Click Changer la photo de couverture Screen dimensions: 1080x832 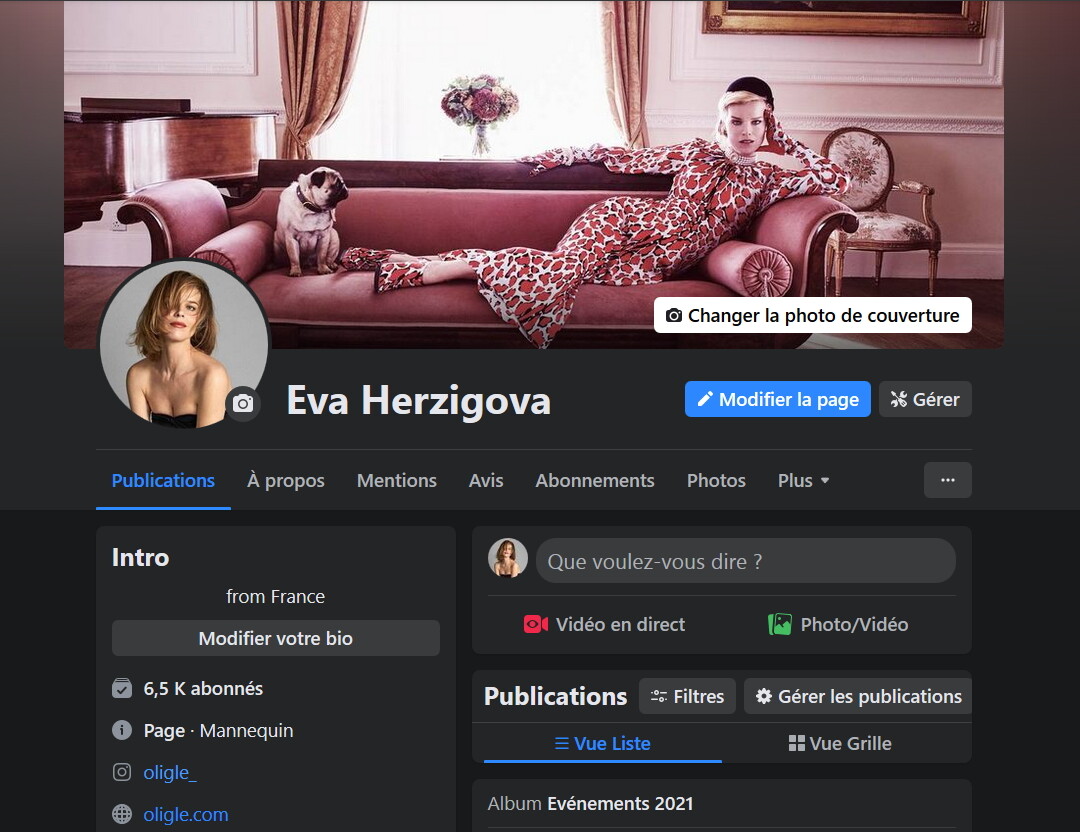click(x=812, y=315)
